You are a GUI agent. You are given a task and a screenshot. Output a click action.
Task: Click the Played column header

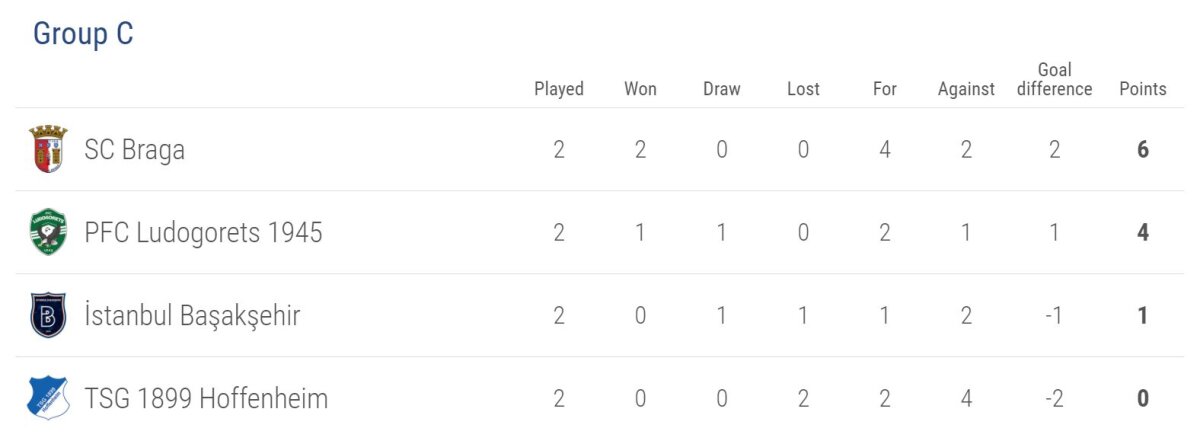tap(559, 89)
